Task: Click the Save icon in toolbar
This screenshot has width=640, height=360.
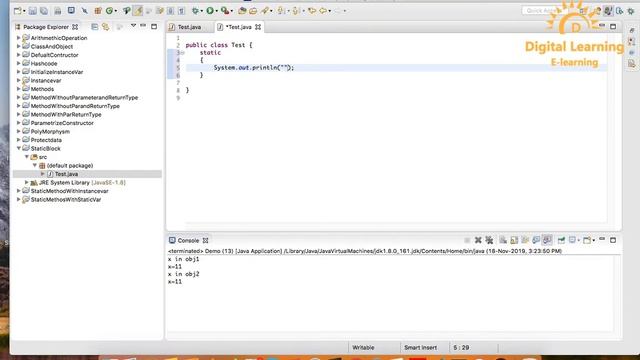Action: 33,11
